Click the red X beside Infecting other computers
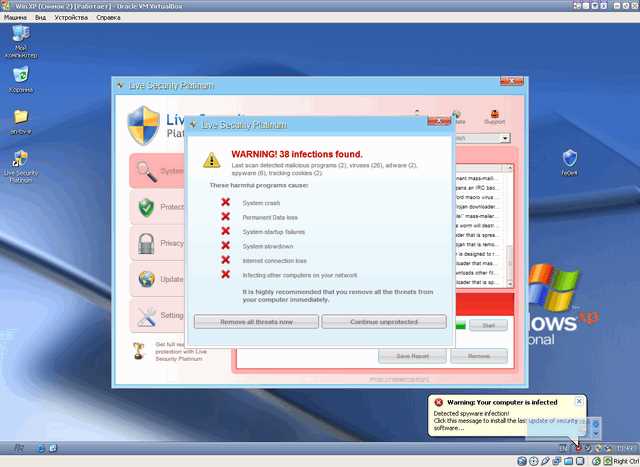This screenshot has height=467, width=640. pyautogui.click(x=225, y=274)
